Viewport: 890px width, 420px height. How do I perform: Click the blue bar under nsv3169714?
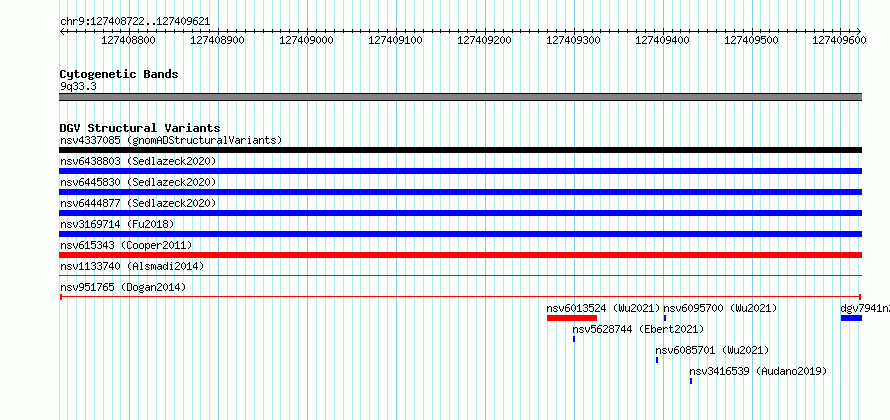coord(461,234)
